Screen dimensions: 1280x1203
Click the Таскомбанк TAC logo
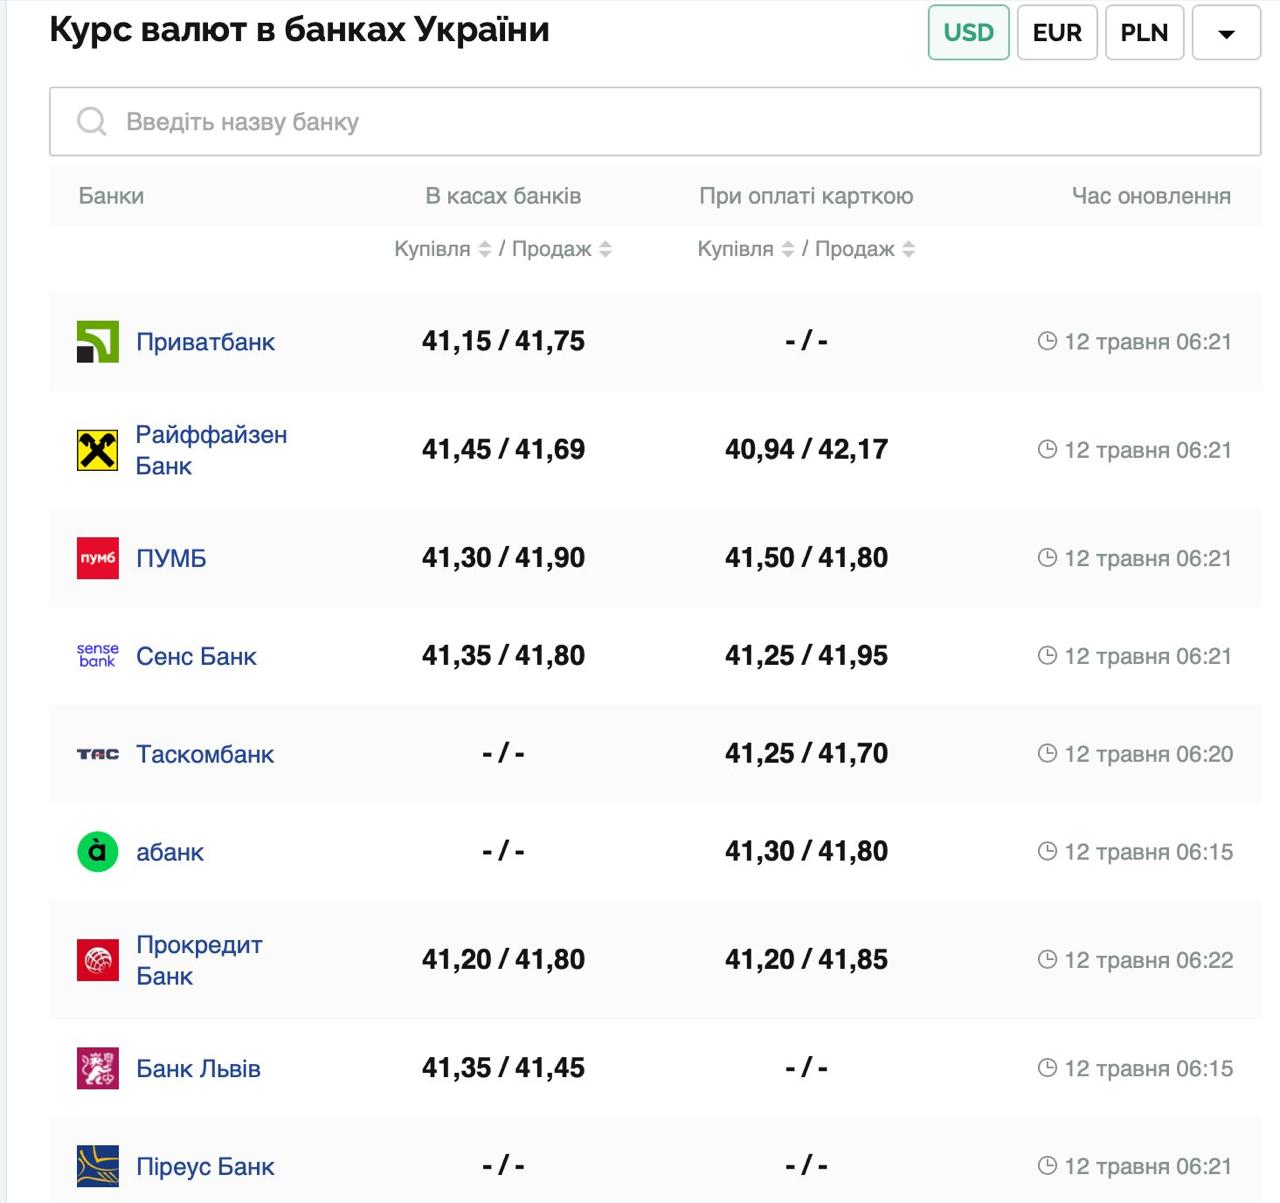tap(98, 754)
